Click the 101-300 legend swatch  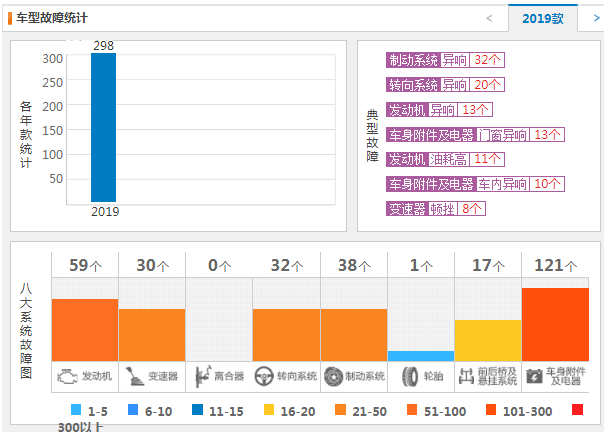[491, 409]
